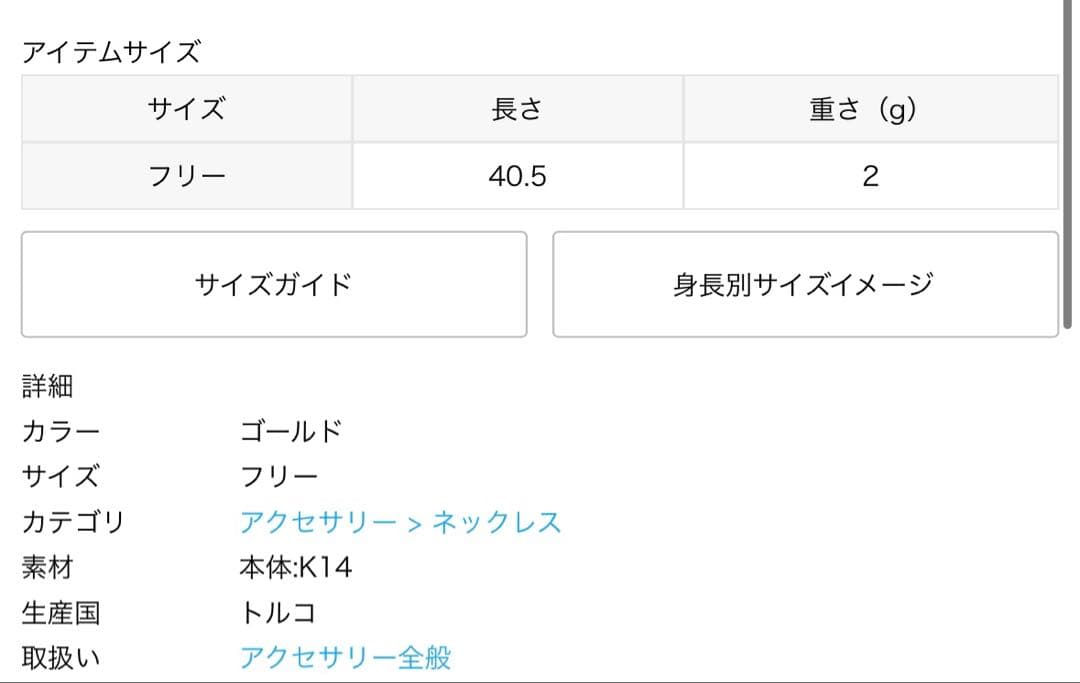
Task: Select the カラー label ゴールド value
Action: pyautogui.click(x=290, y=431)
